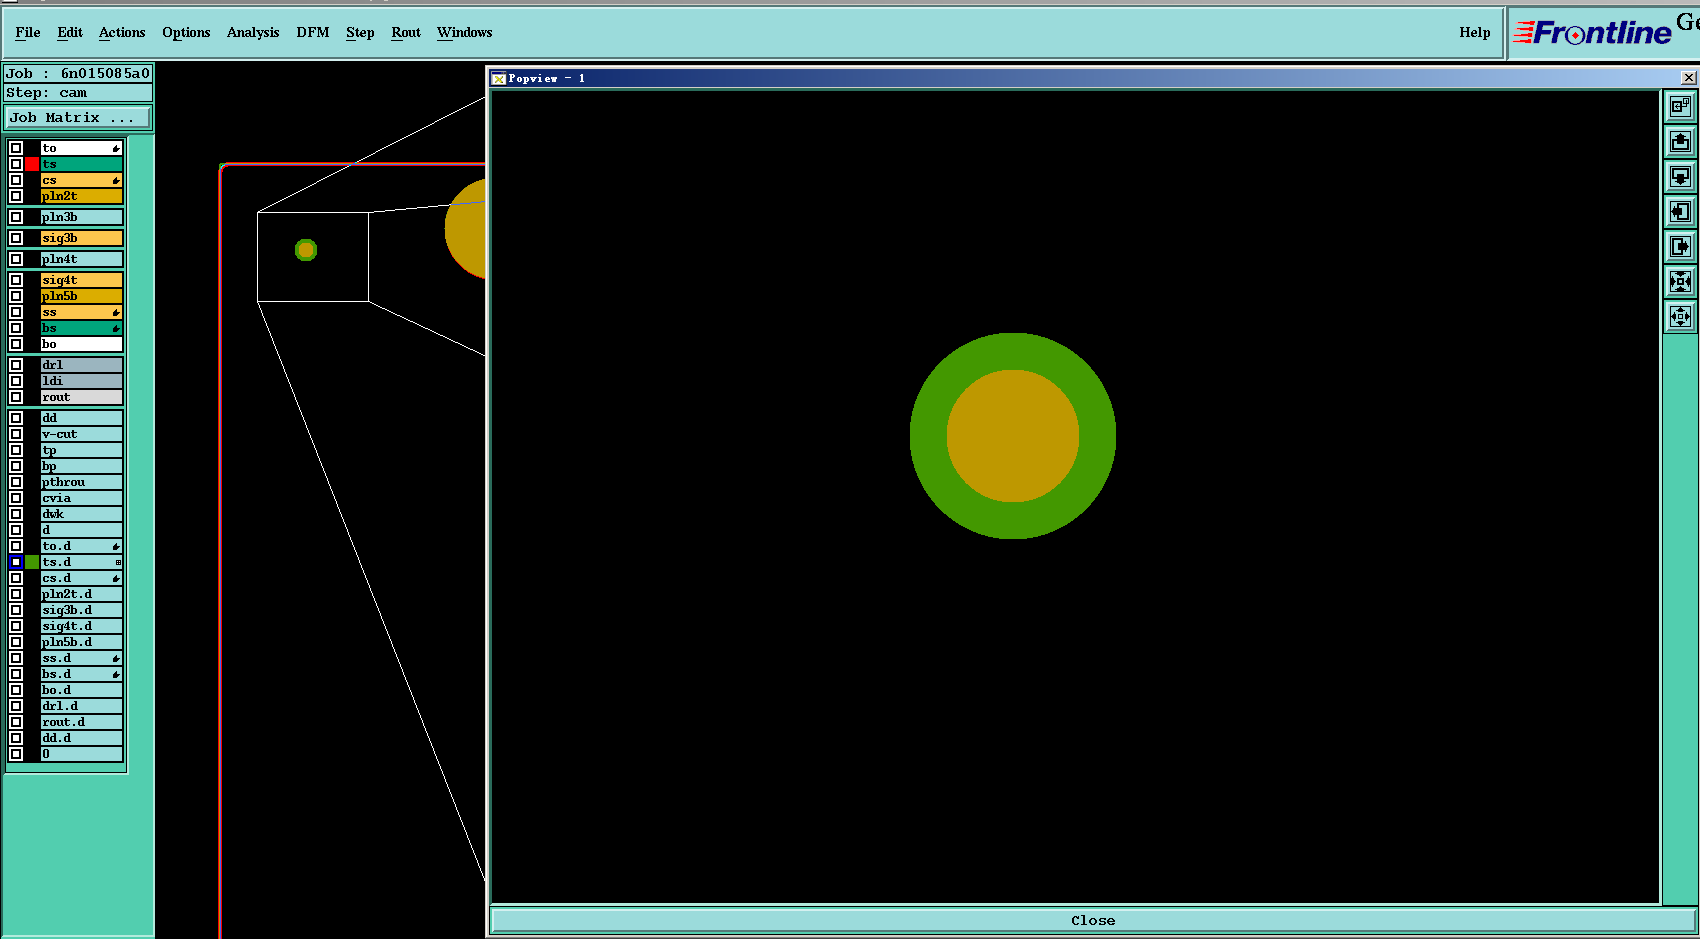Click the small pad in main canvas
This screenshot has width=1700, height=939.
[306, 250]
